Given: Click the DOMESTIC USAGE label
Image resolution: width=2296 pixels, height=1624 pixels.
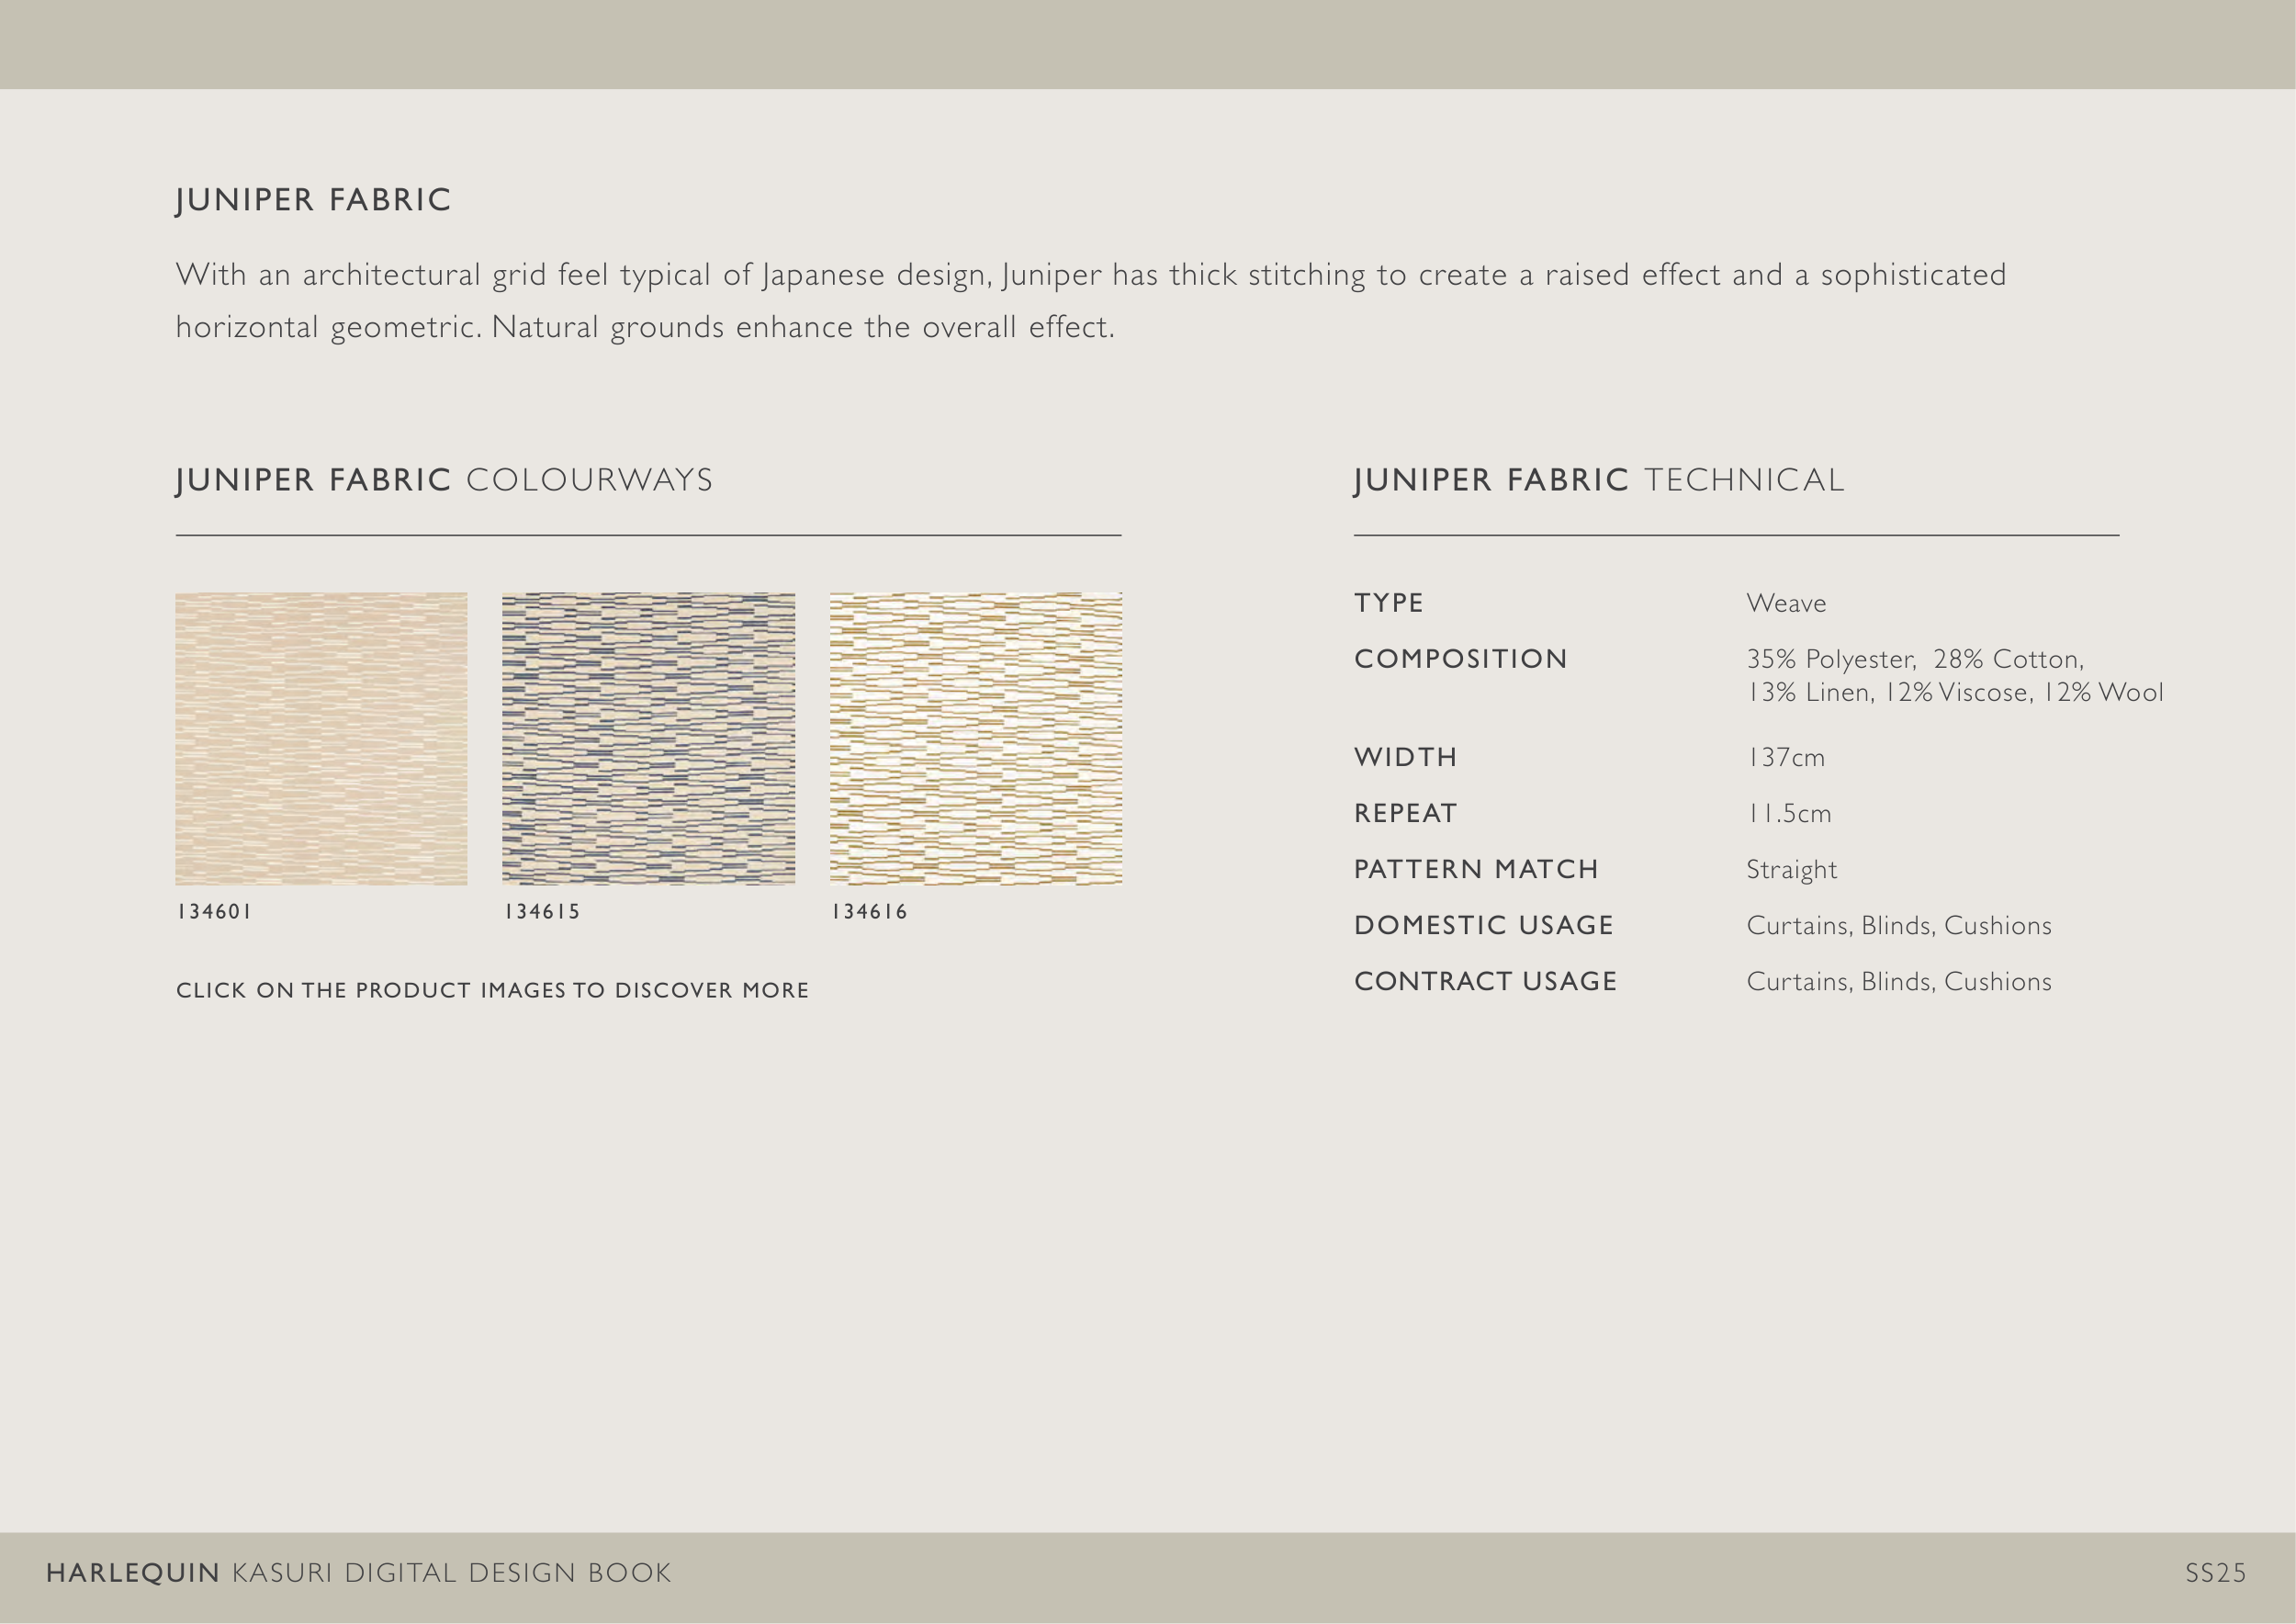Looking at the screenshot, I should pos(1483,926).
